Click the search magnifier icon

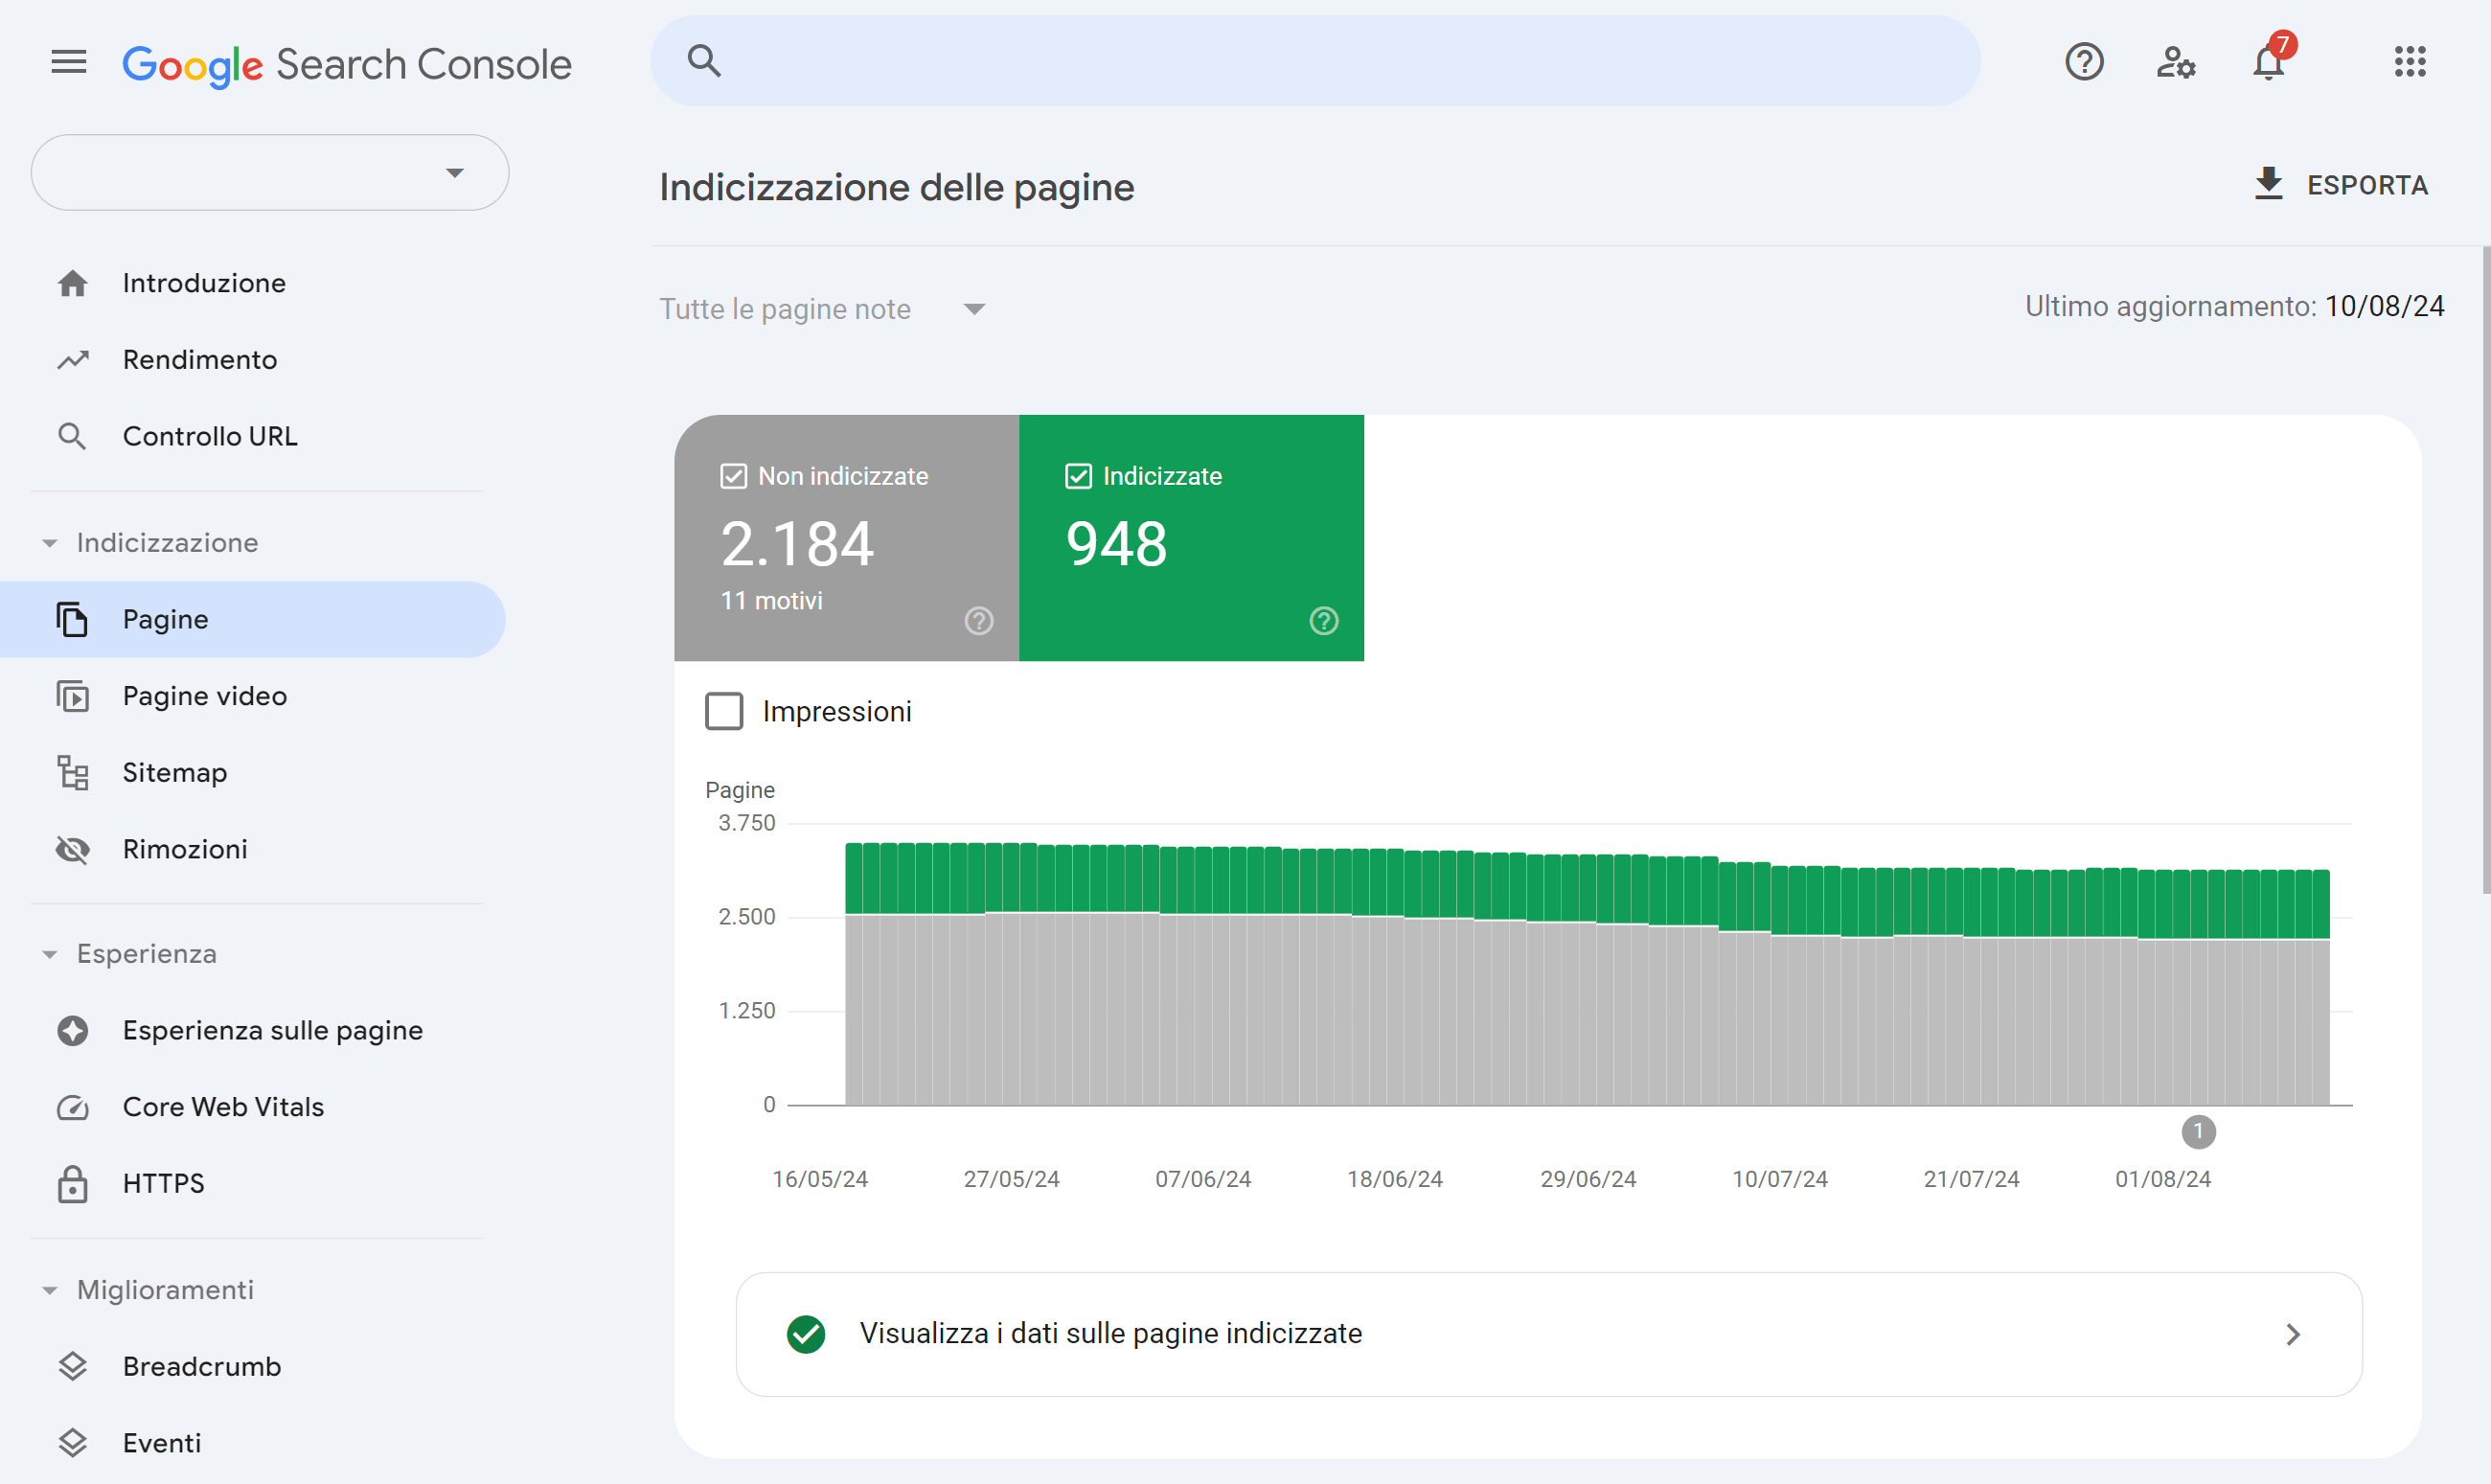click(704, 61)
